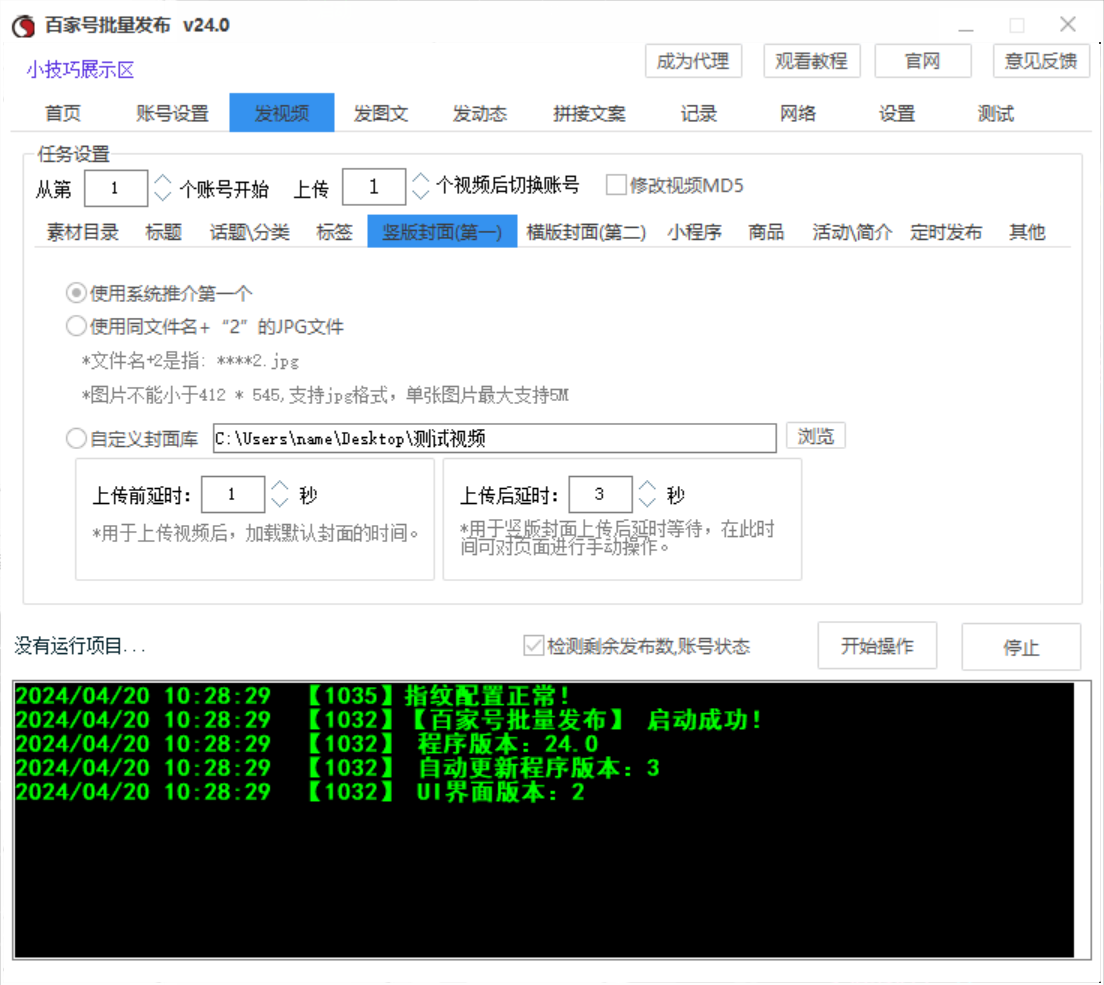1104x985 pixels.
Task: Open the 活动\简介 sub-tab
Action: (852, 232)
